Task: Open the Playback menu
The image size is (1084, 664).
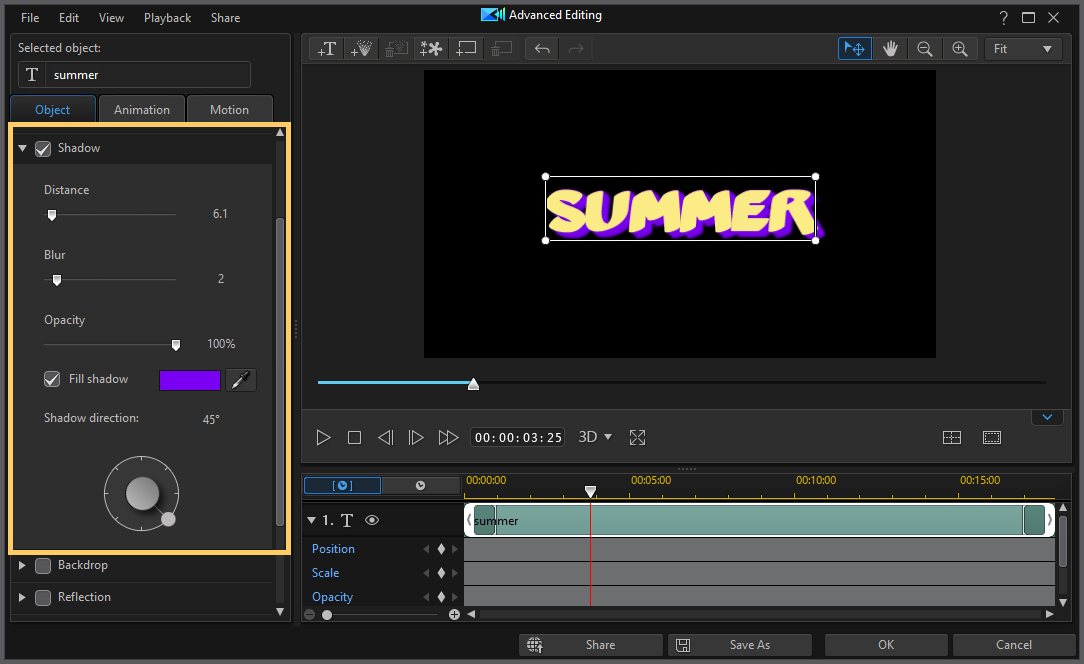Action: pos(167,17)
